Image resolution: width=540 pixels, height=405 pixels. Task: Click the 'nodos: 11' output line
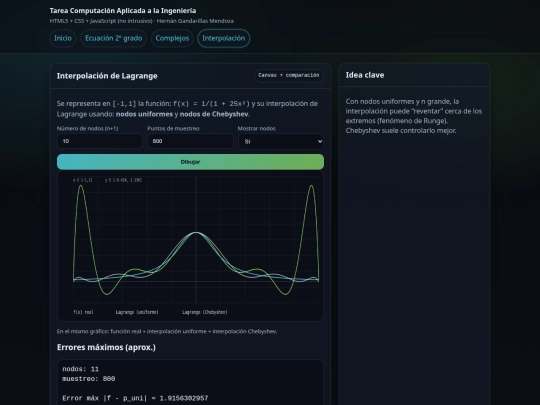81,369
